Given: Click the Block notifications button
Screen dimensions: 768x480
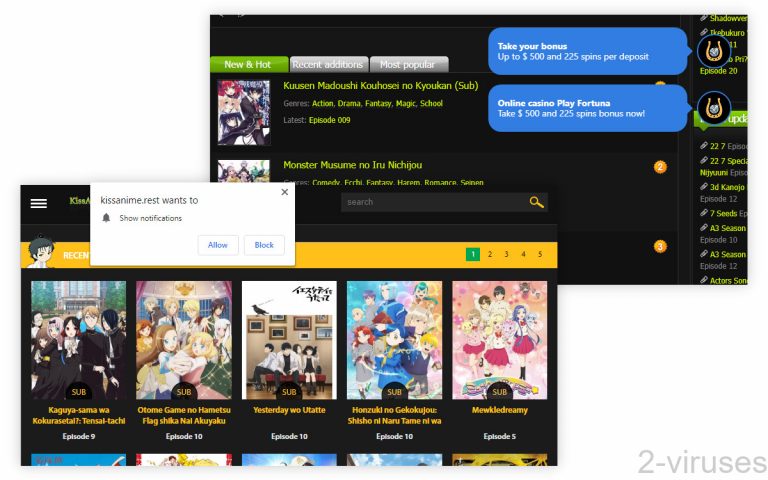Looking at the screenshot, I should click(264, 245).
